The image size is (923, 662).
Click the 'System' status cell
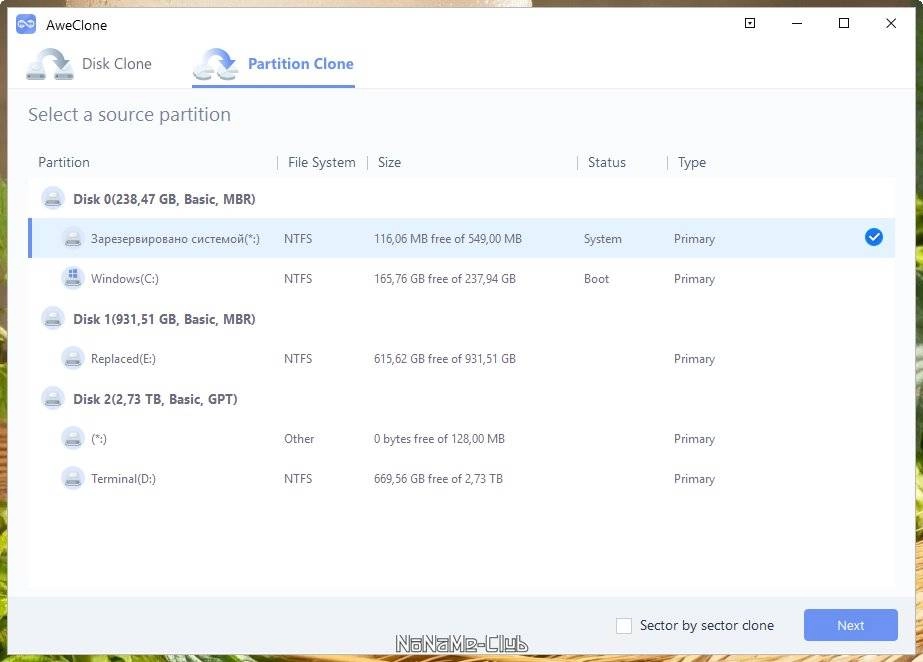click(x=603, y=239)
